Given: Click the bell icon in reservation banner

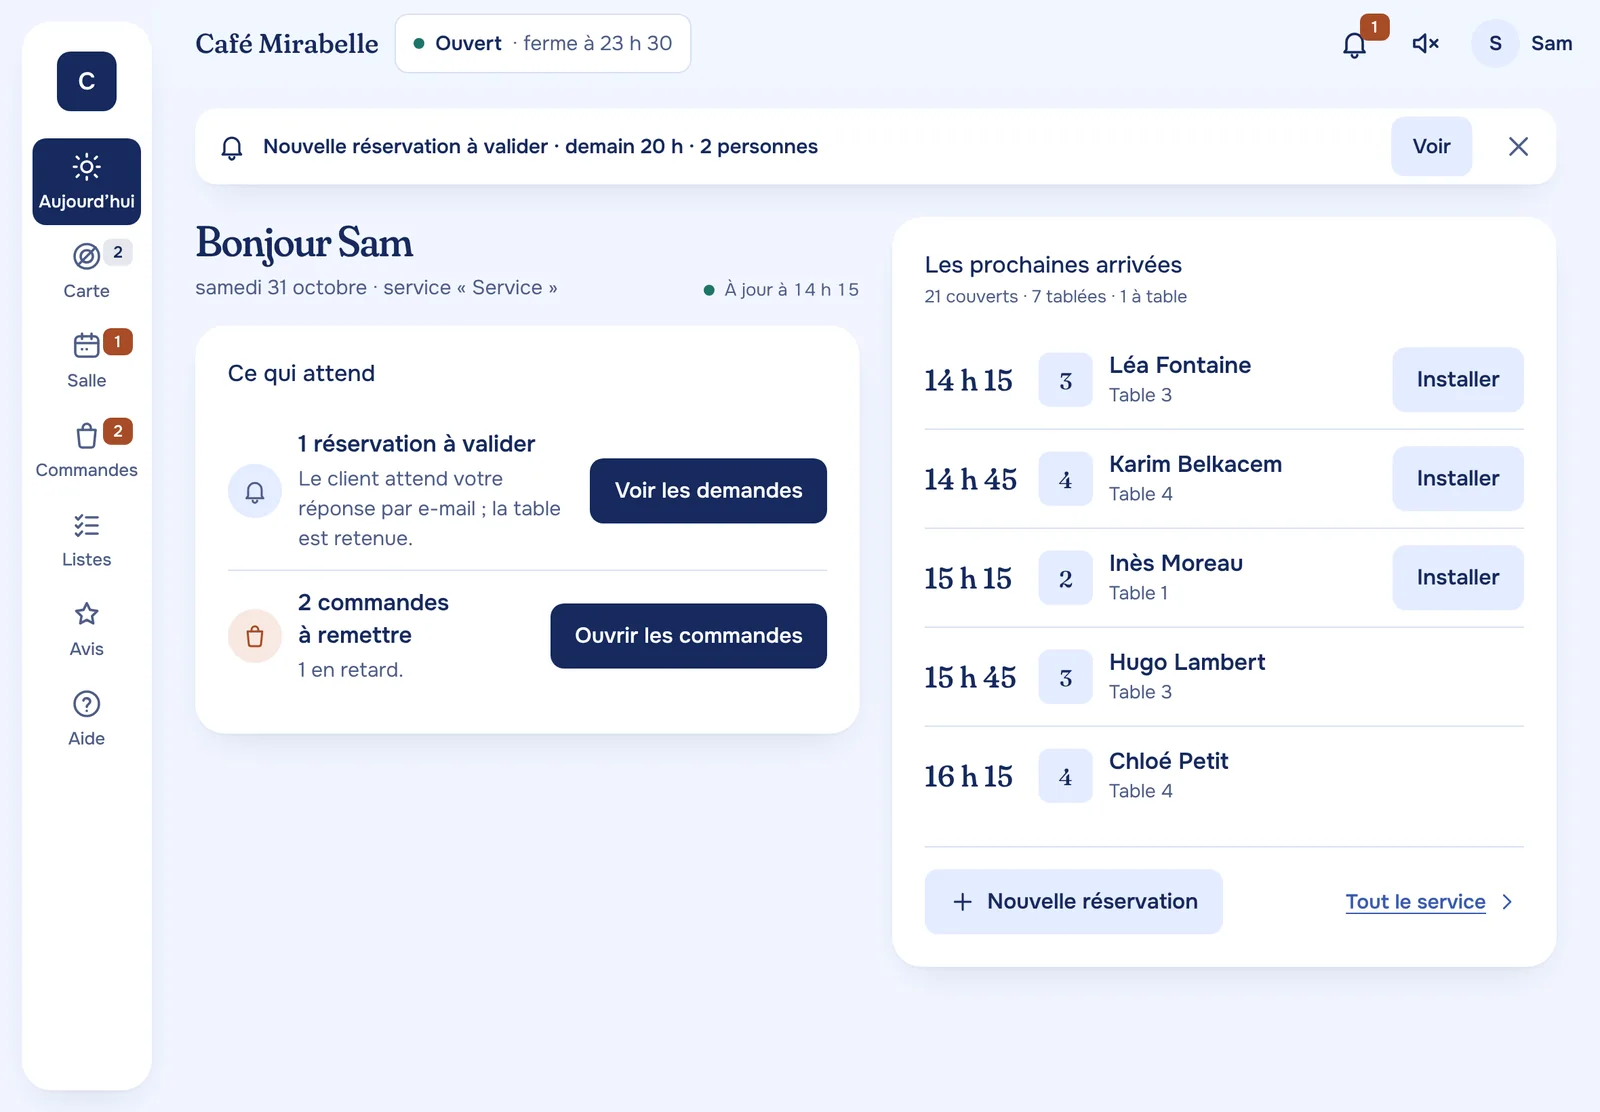Looking at the screenshot, I should click(x=232, y=147).
